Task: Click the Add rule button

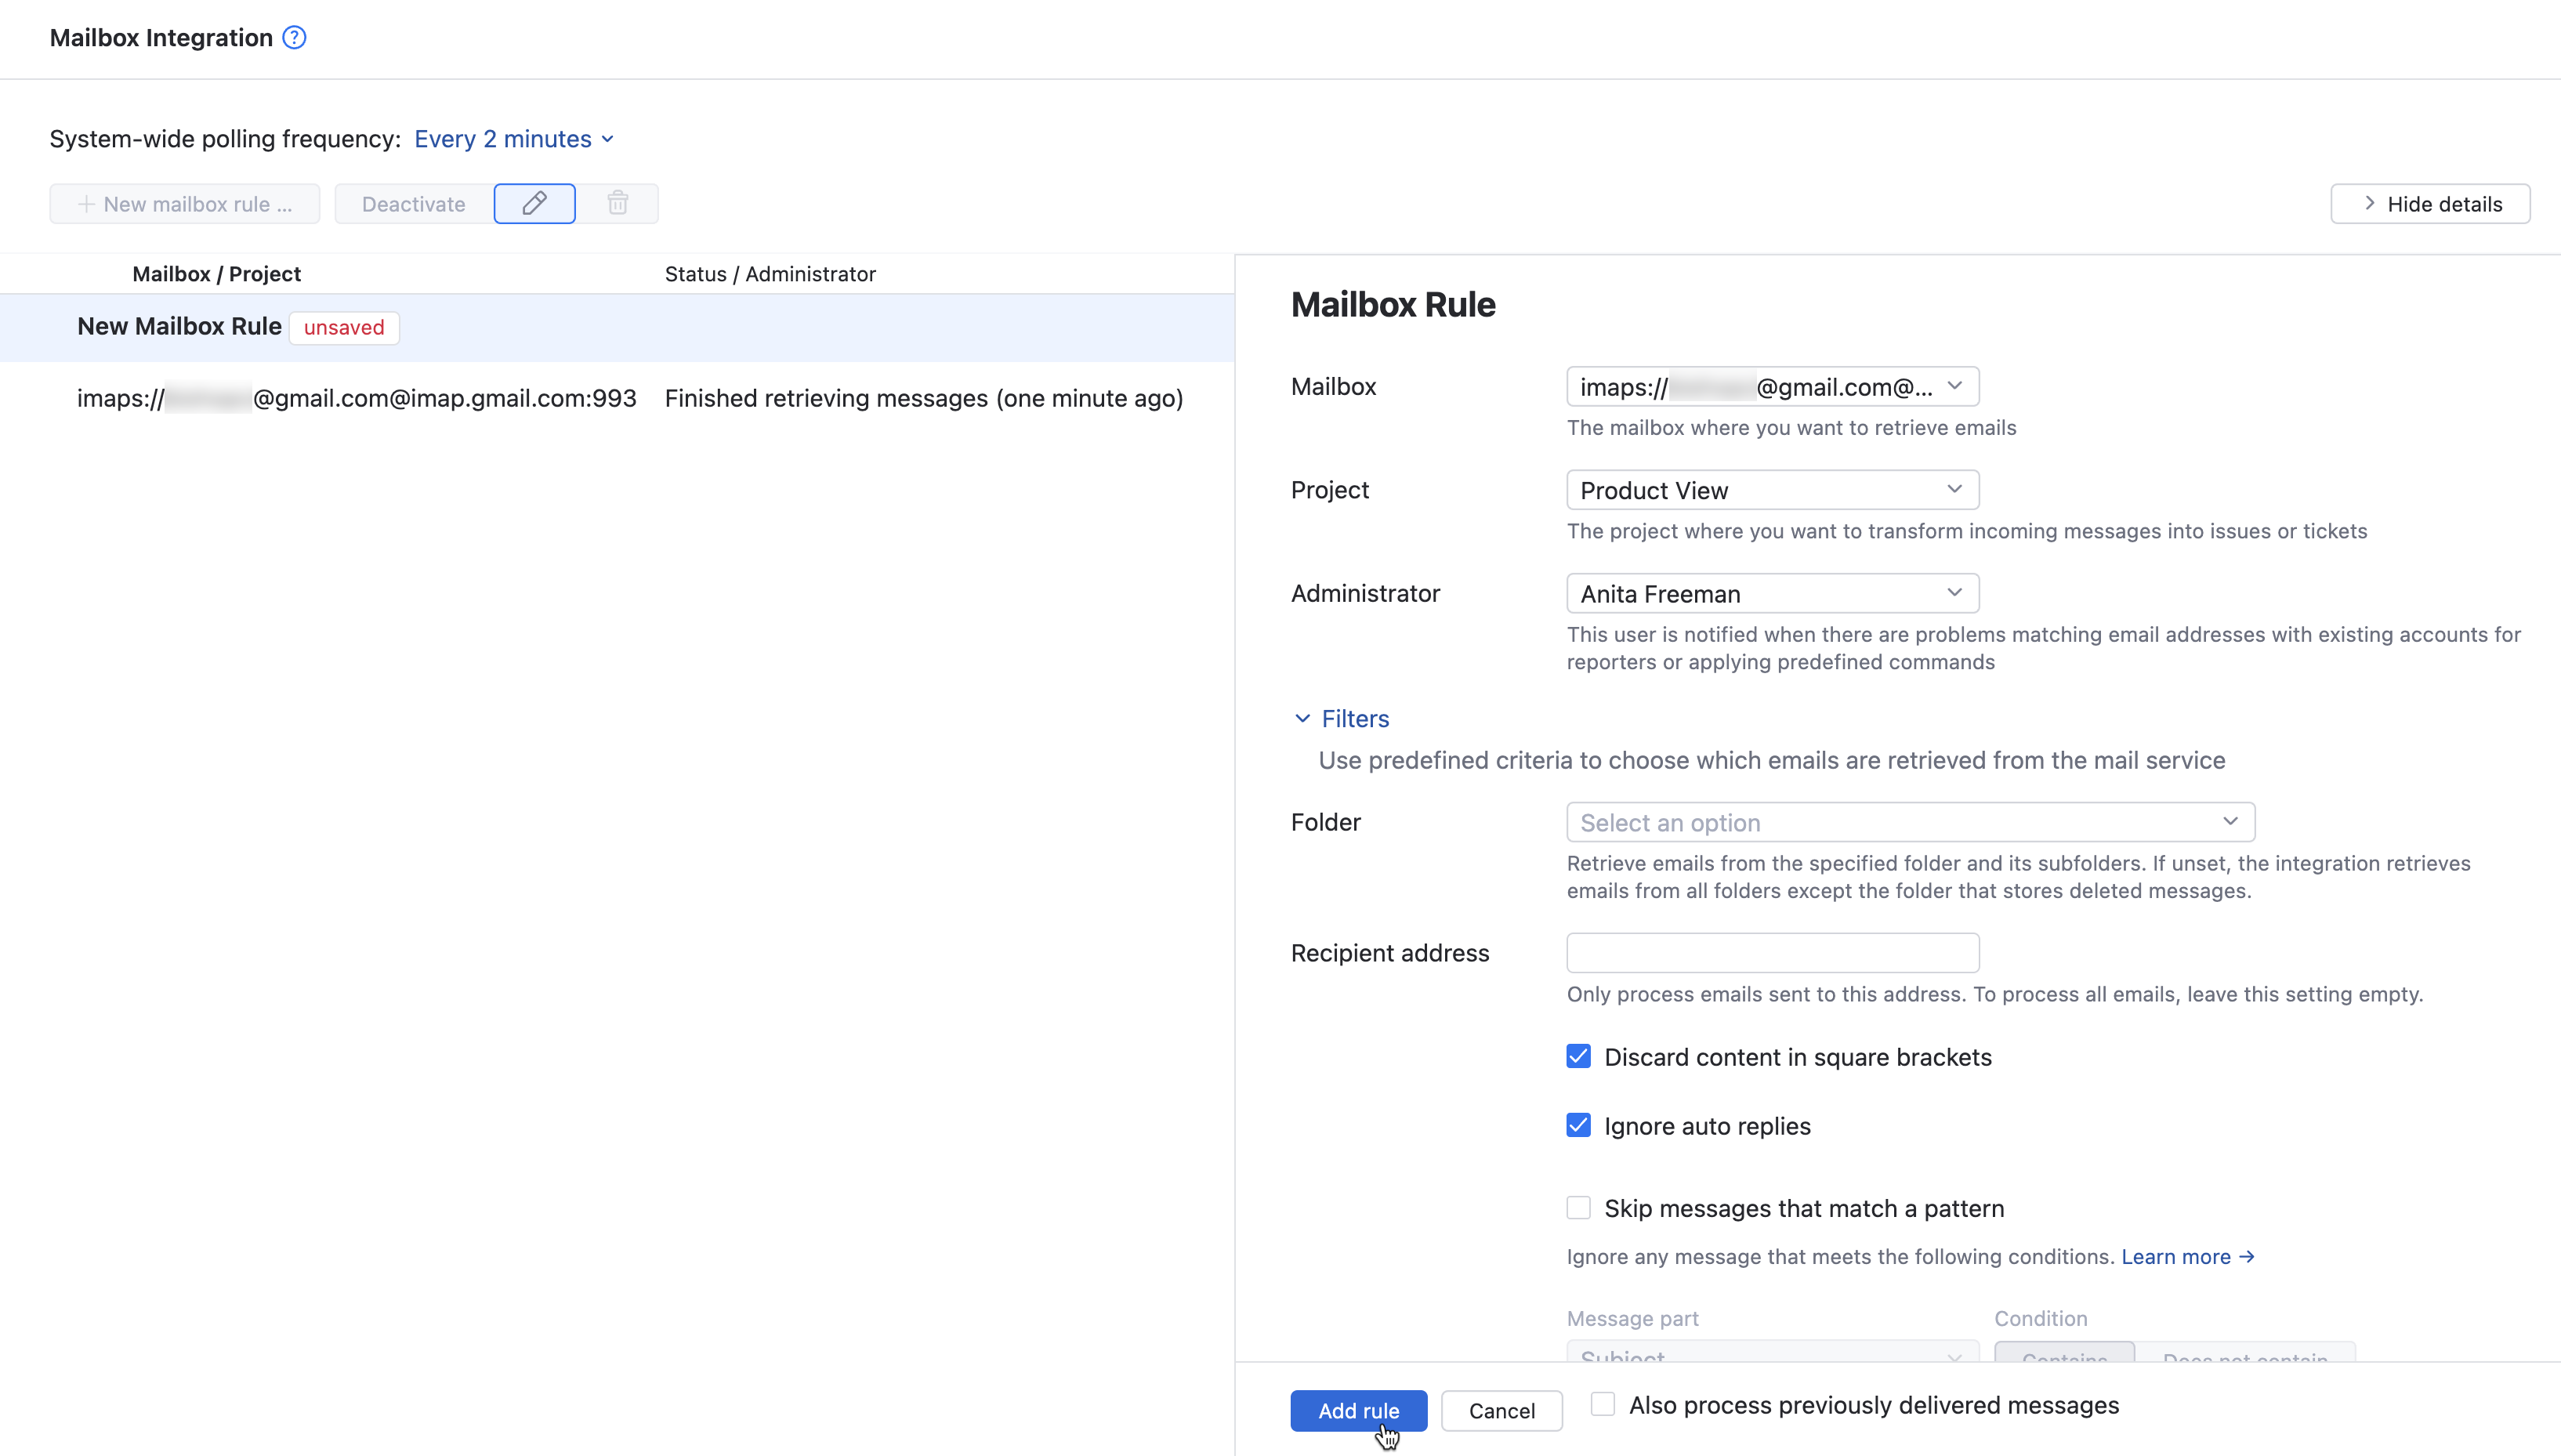Action: [1358, 1410]
